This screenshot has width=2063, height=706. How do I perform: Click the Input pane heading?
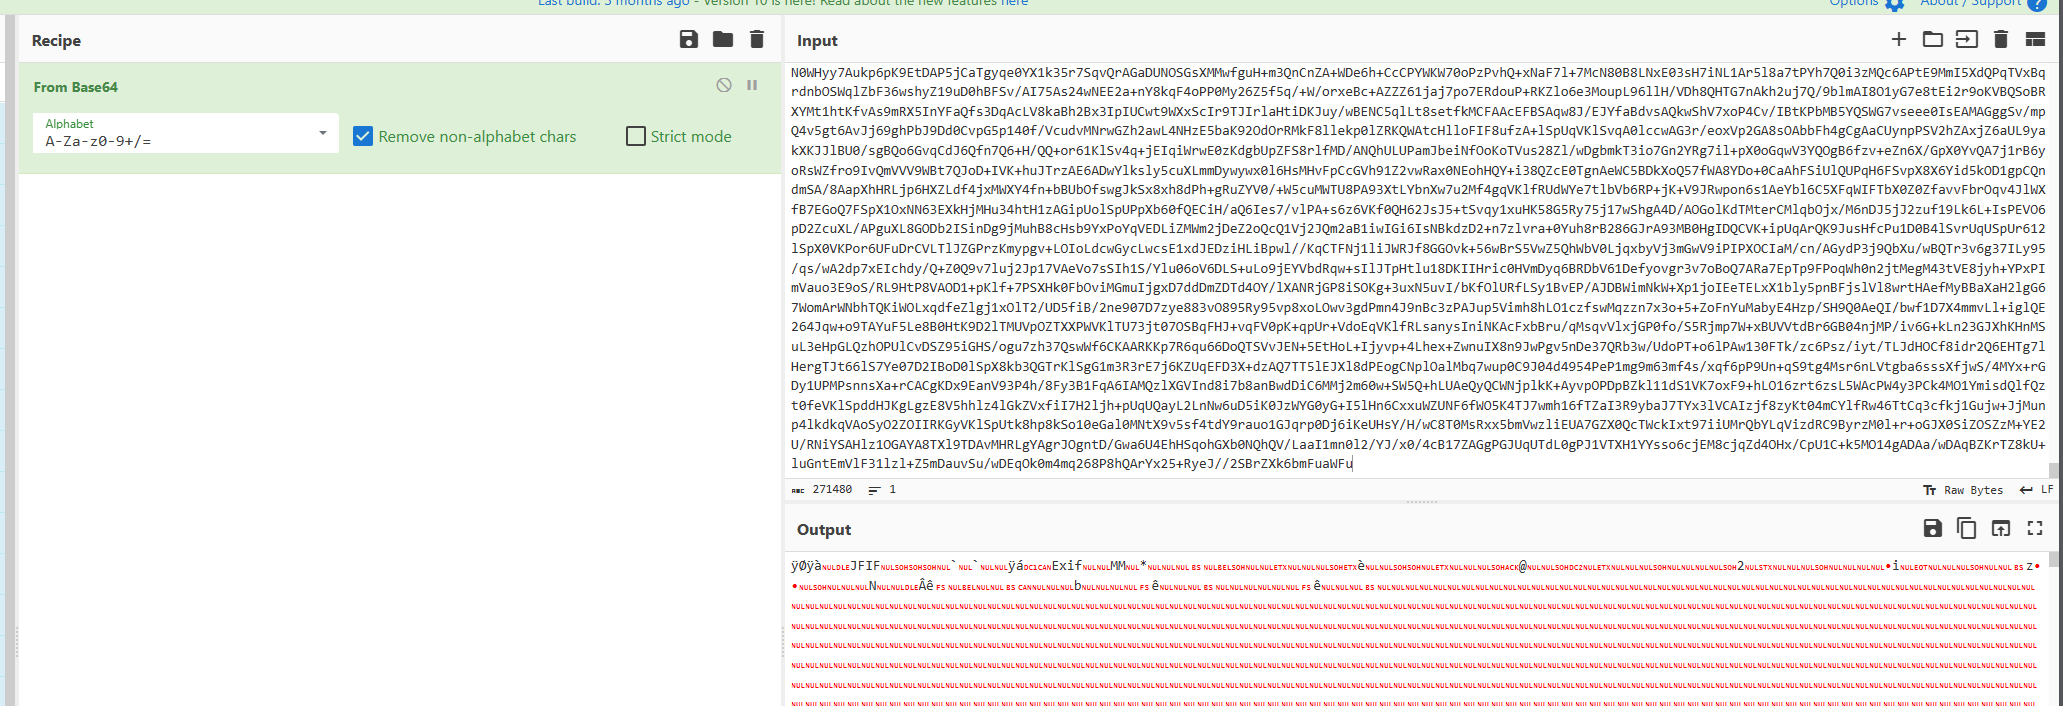point(817,41)
